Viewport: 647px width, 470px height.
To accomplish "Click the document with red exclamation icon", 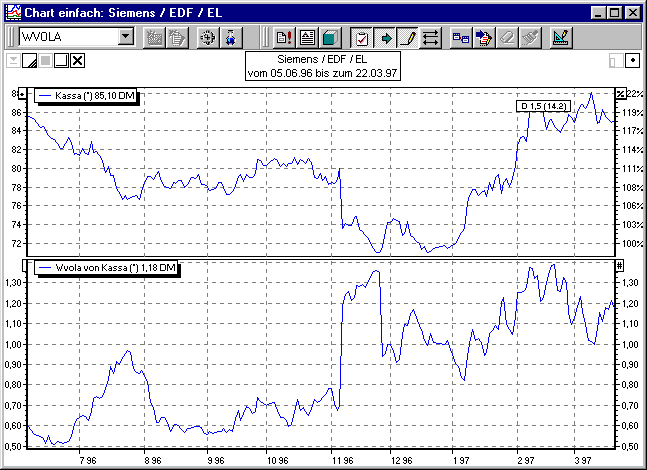I will coord(283,37).
